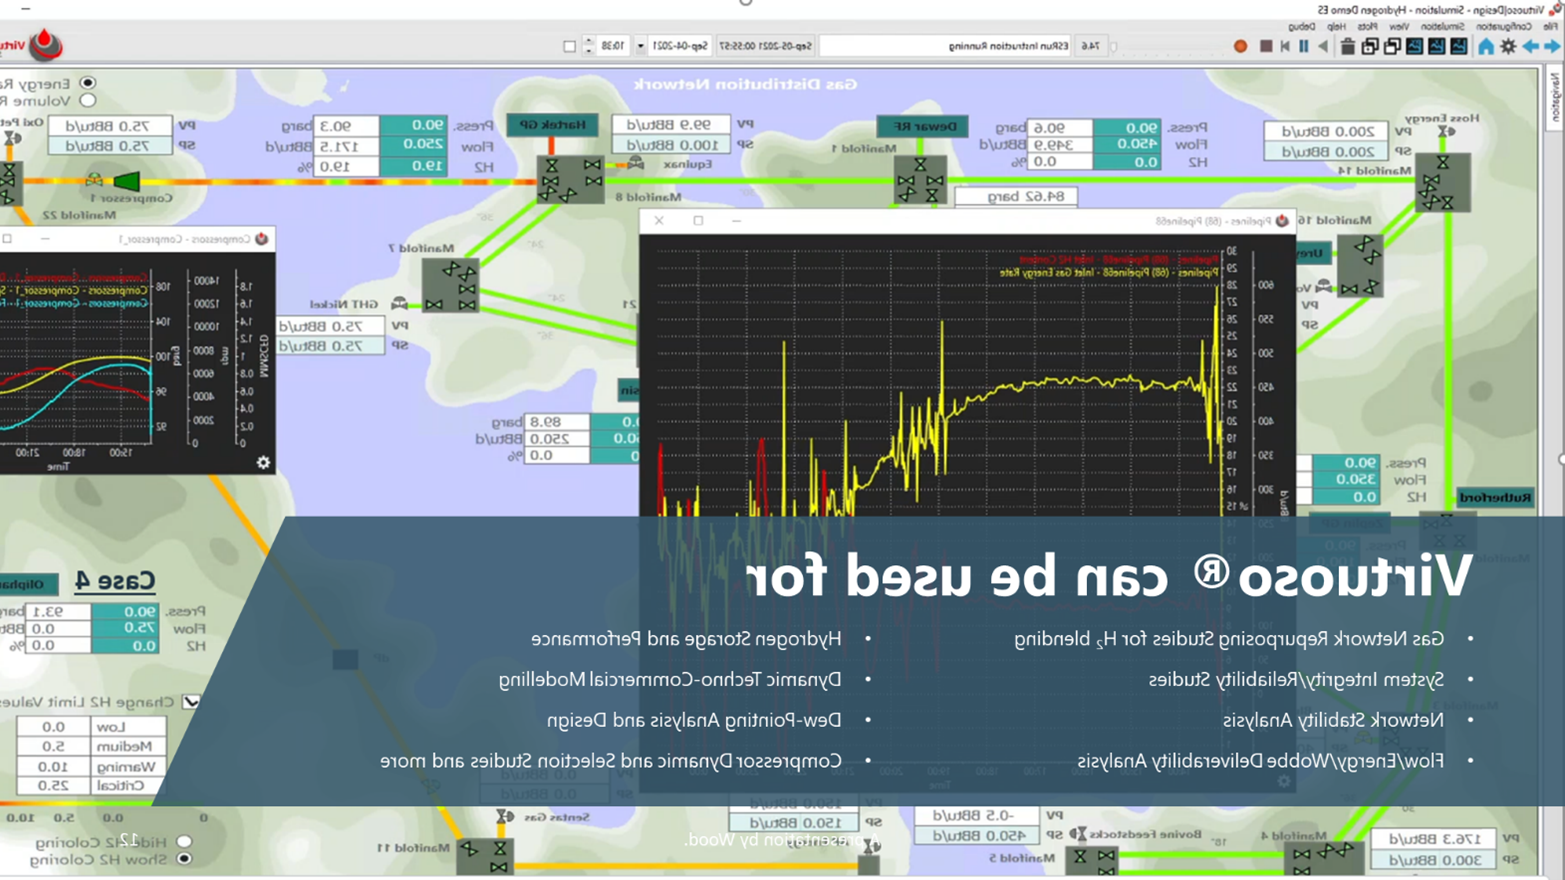
Task: Select the Manifold 1 valve block
Action: click(x=920, y=178)
